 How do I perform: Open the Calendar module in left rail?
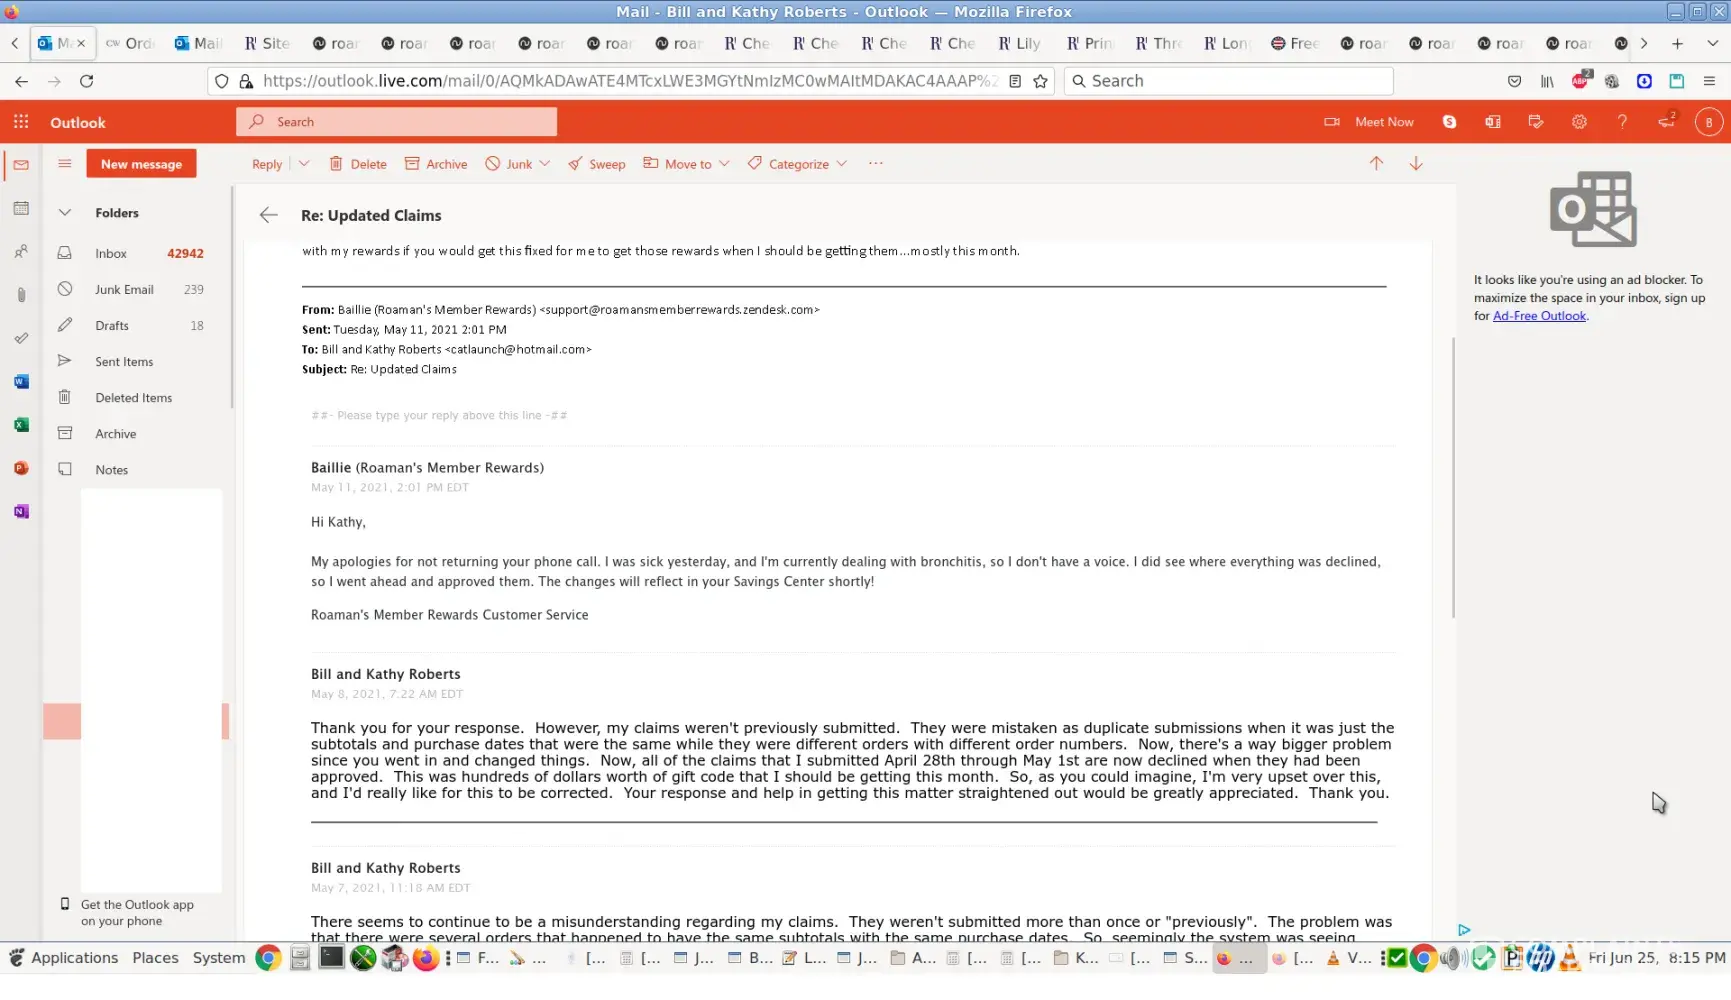pos(21,208)
